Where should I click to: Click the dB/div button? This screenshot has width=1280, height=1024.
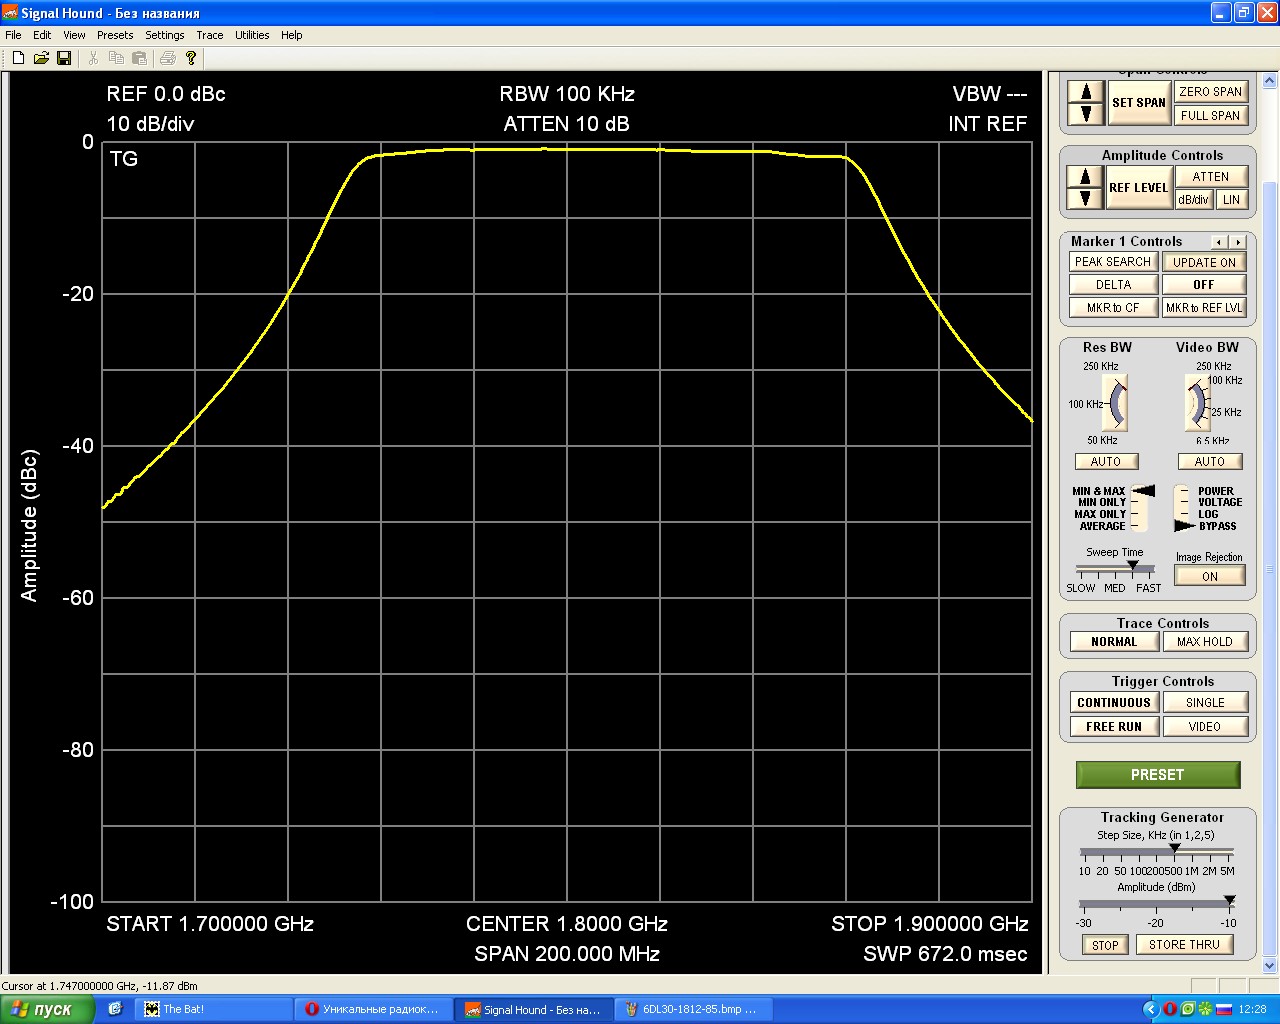[1193, 199]
